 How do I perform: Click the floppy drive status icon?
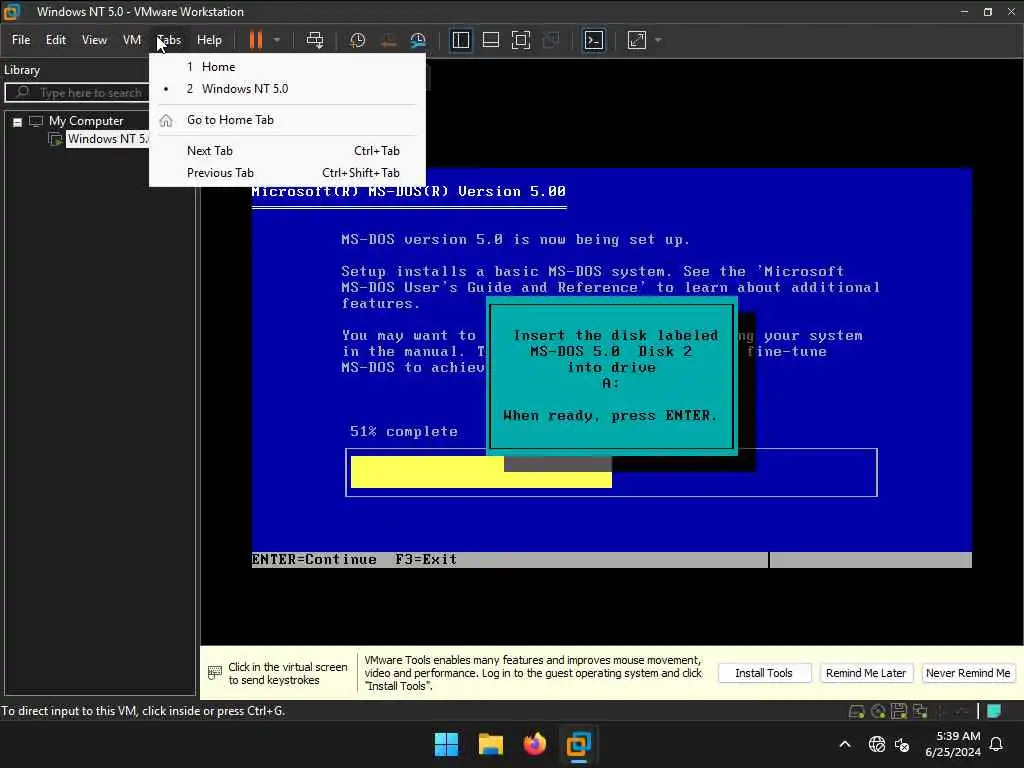pyautogui.click(x=899, y=711)
